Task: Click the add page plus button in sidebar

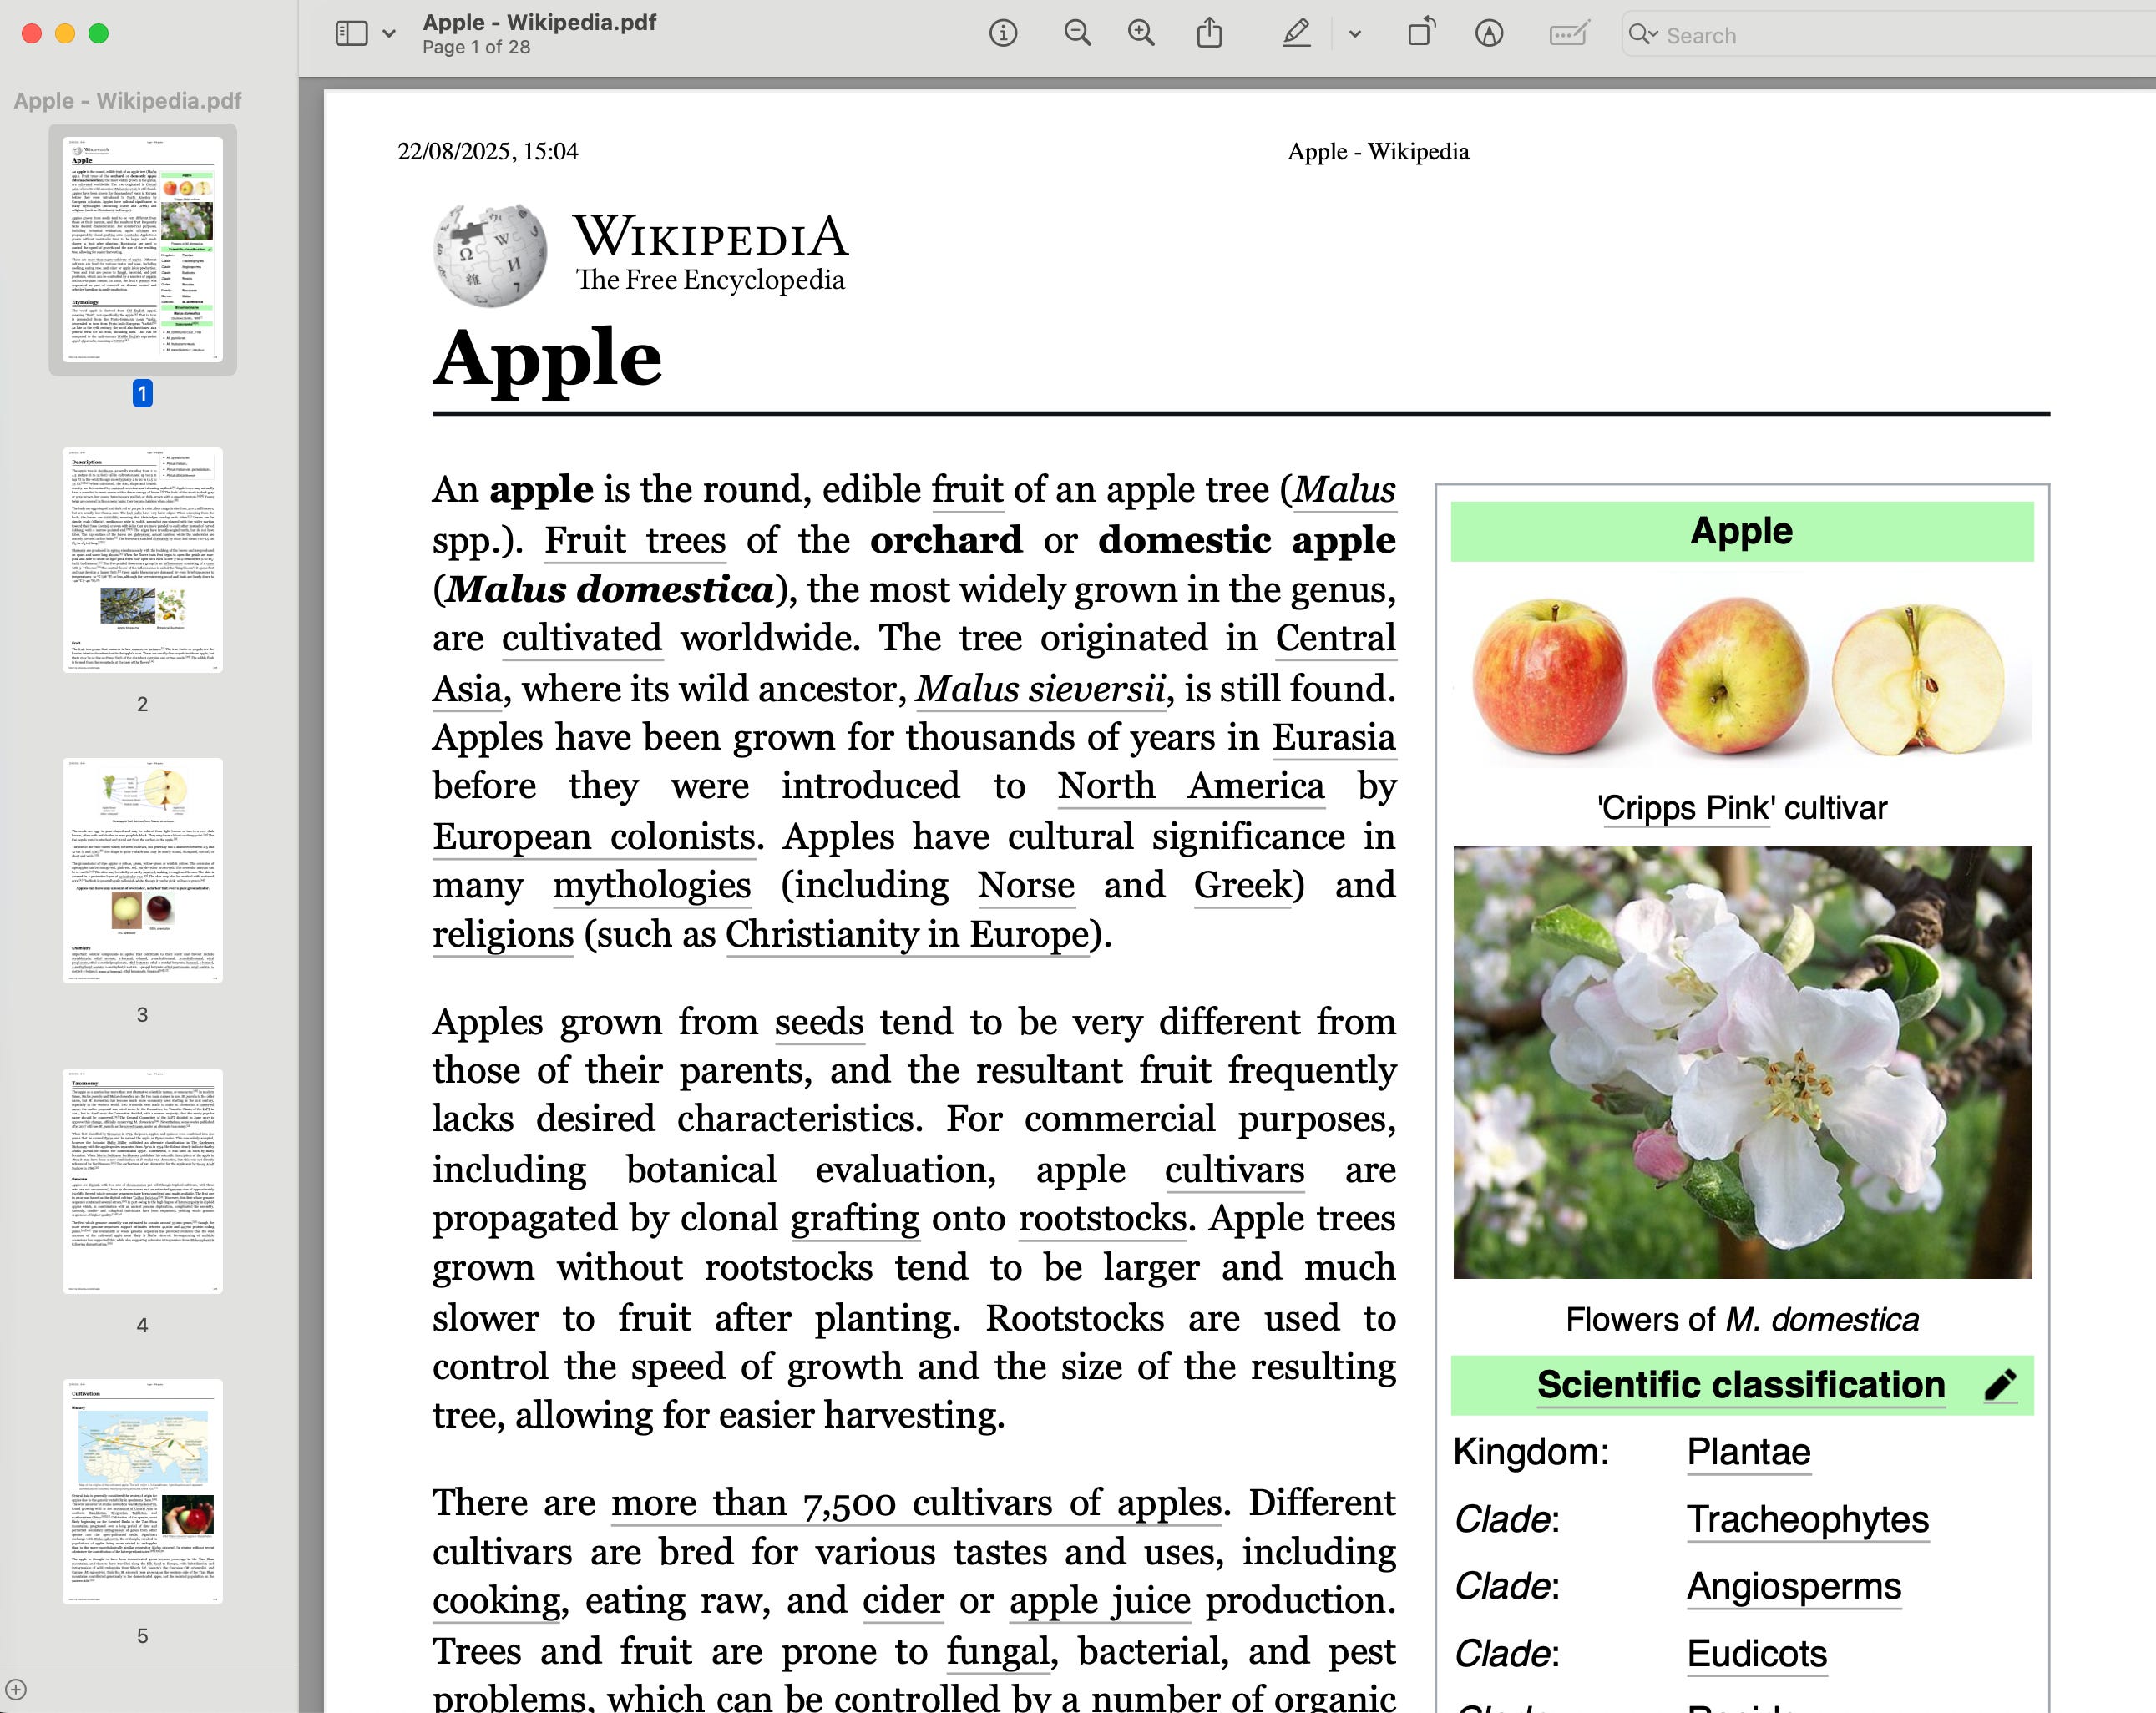Action: [x=16, y=1690]
